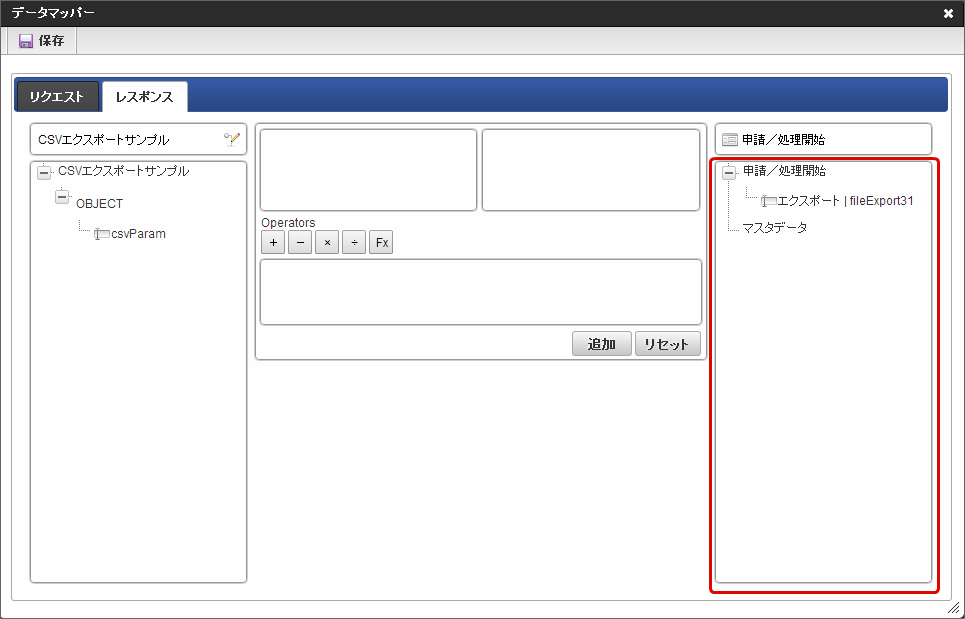Click the form icon next to 申請／処理開始 header
The width and height of the screenshot is (965, 619).
tap(730, 140)
